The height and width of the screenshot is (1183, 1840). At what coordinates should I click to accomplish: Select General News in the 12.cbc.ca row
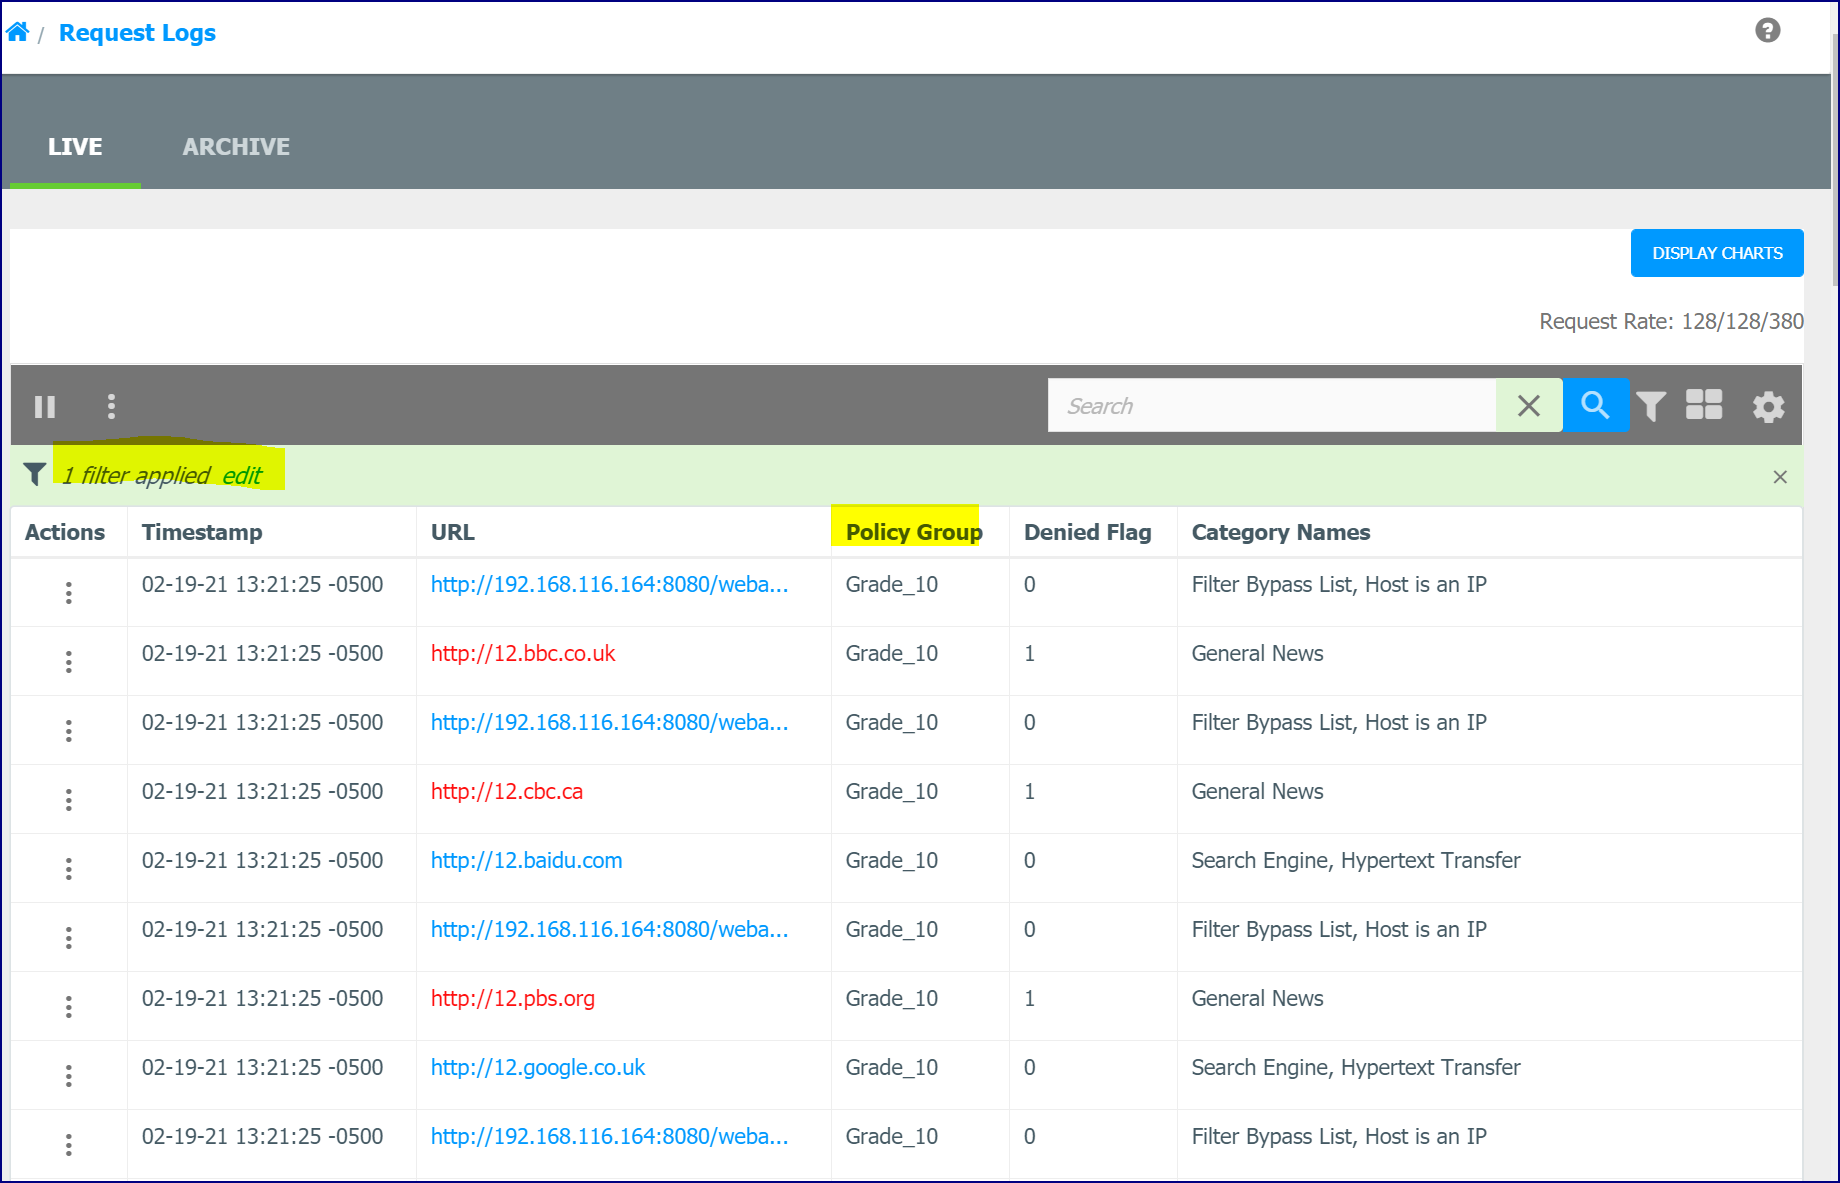coord(1258,792)
